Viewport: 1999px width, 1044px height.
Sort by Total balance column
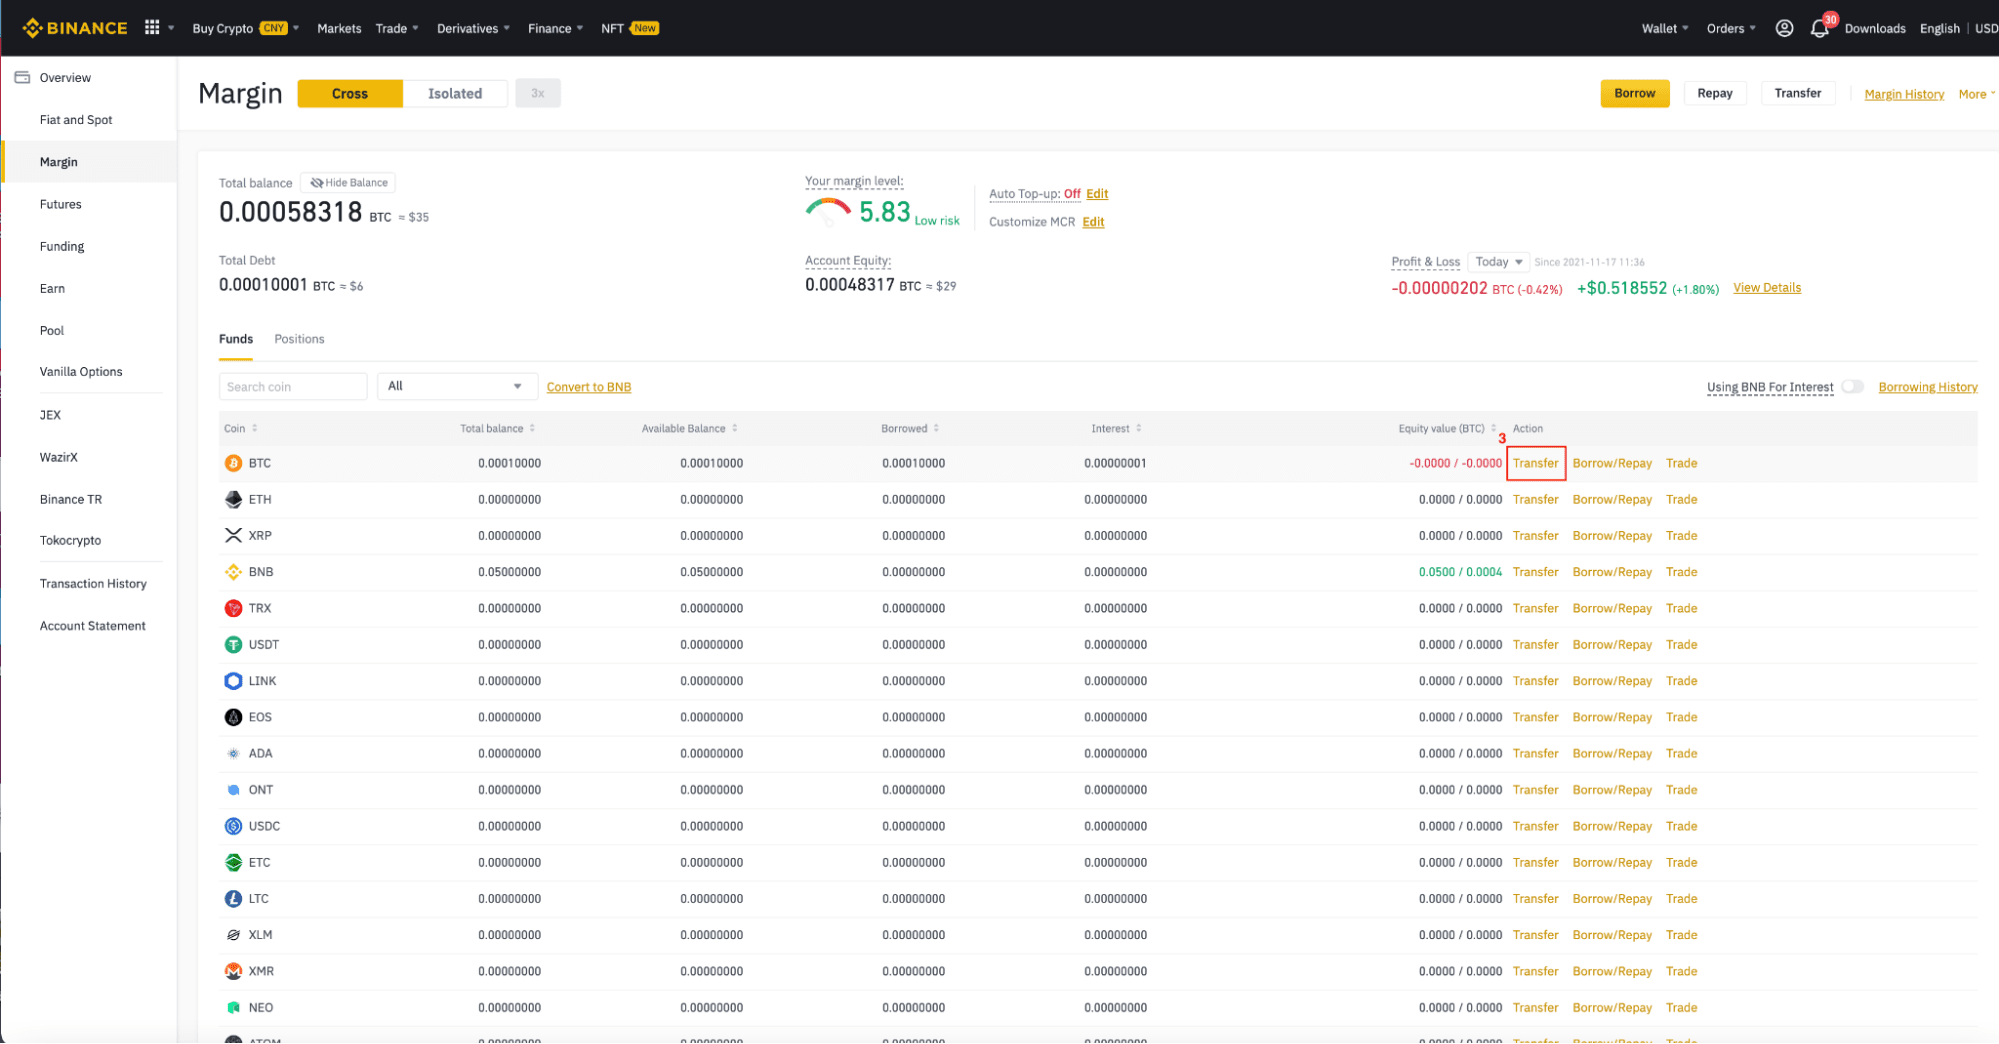click(x=497, y=428)
